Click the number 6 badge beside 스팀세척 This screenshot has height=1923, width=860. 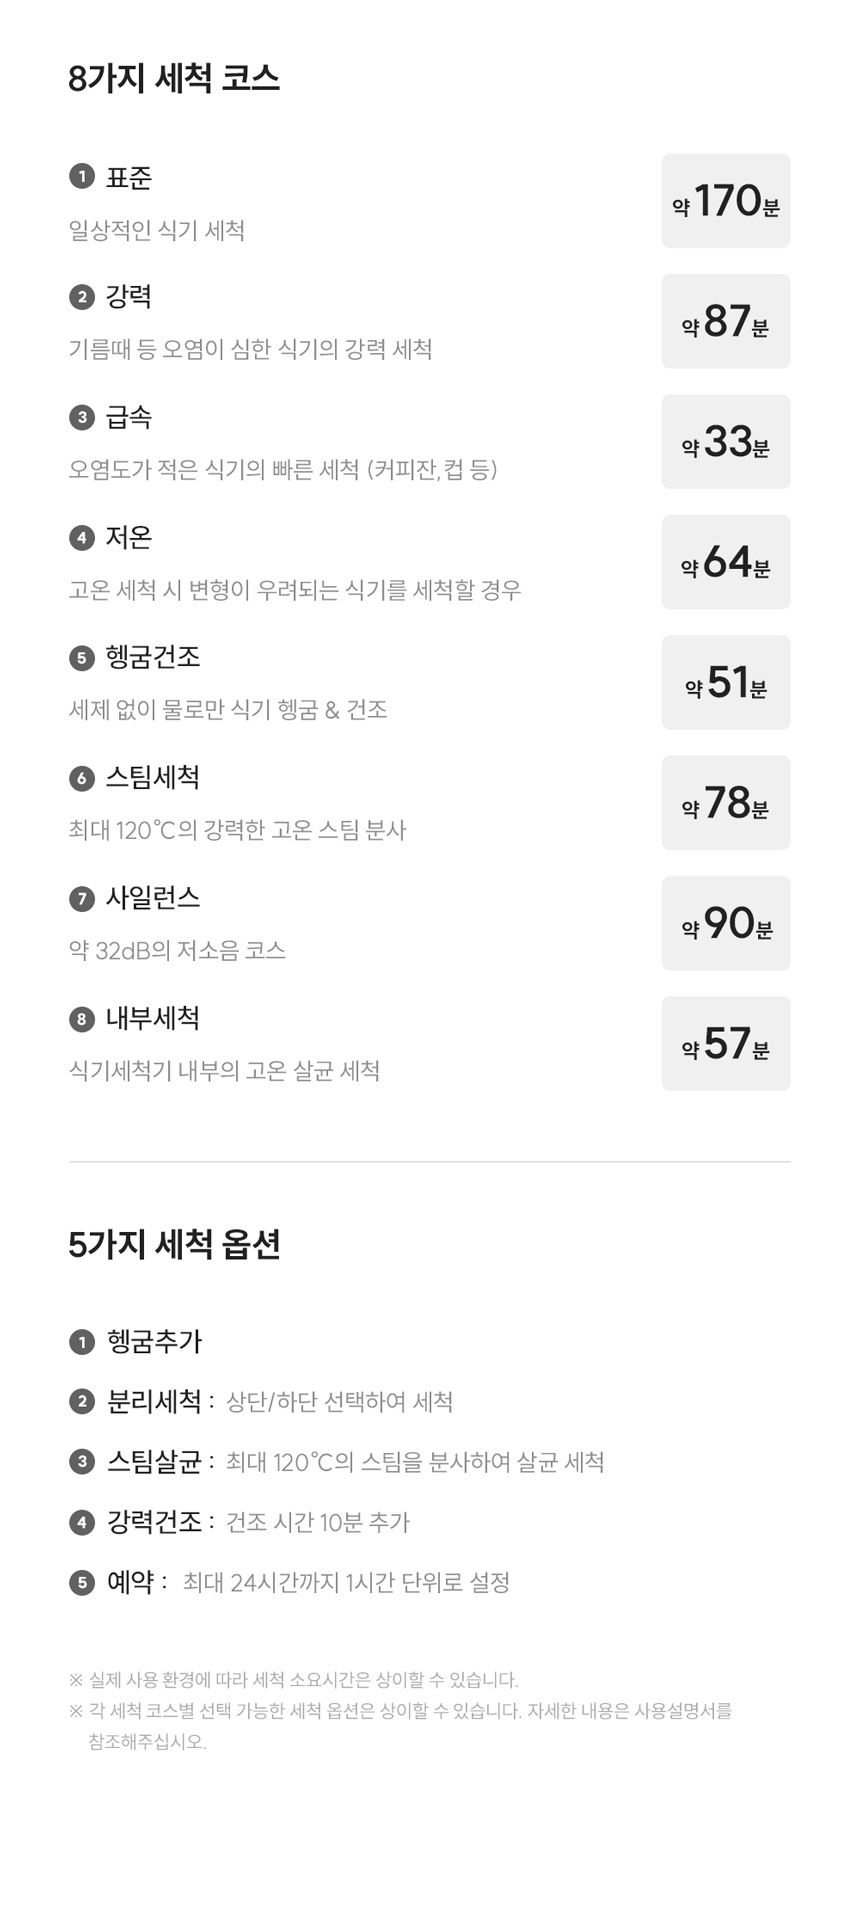click(x=82, y=778)
